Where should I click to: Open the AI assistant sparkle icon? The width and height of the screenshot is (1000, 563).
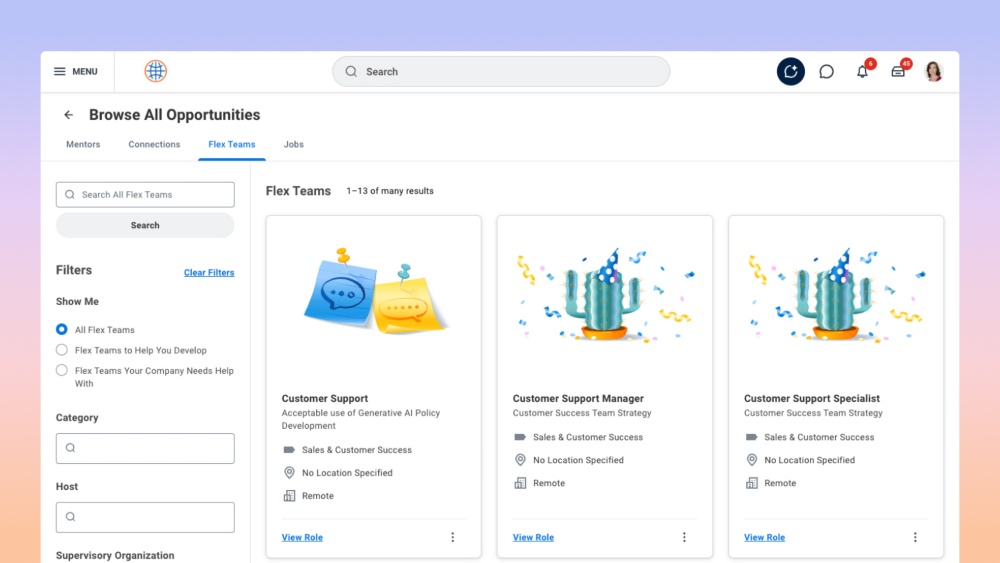click(x=790, y=71)
